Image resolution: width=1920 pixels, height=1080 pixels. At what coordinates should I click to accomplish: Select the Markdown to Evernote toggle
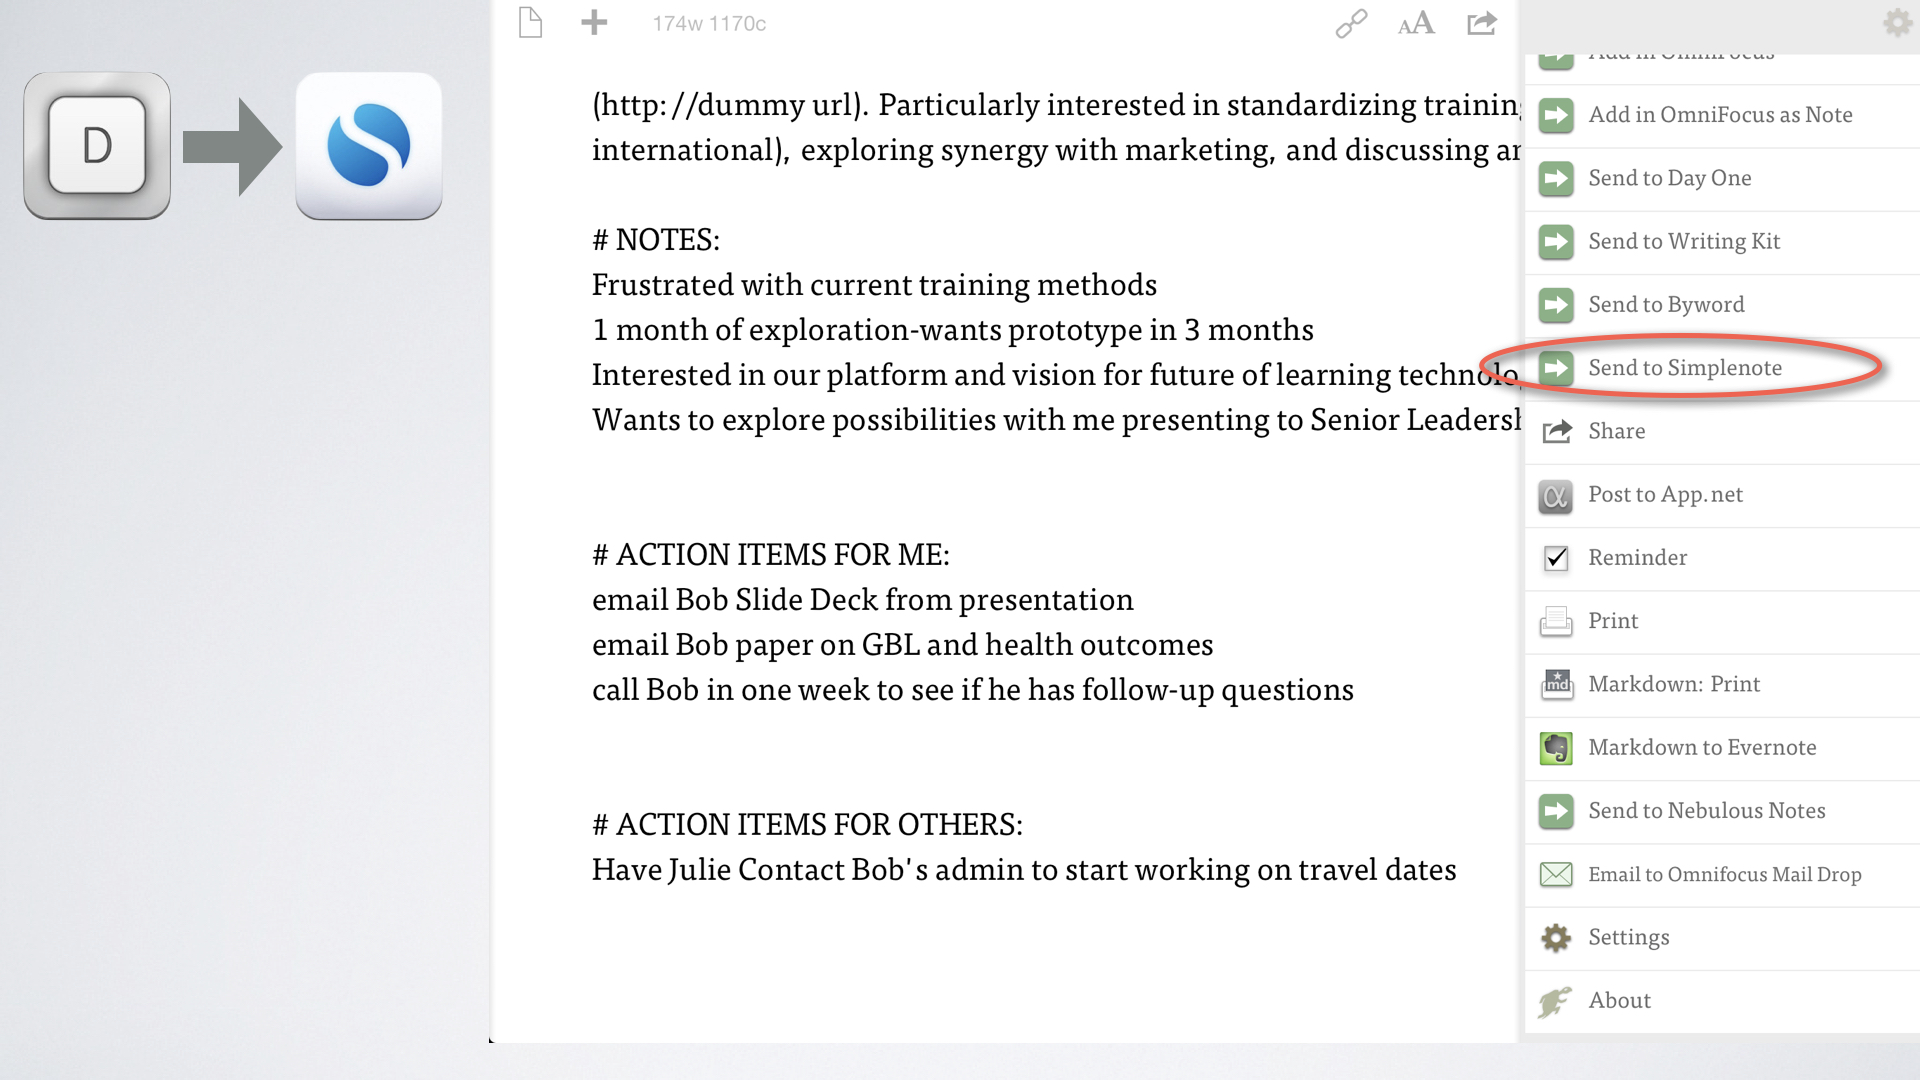(1701, 746)
